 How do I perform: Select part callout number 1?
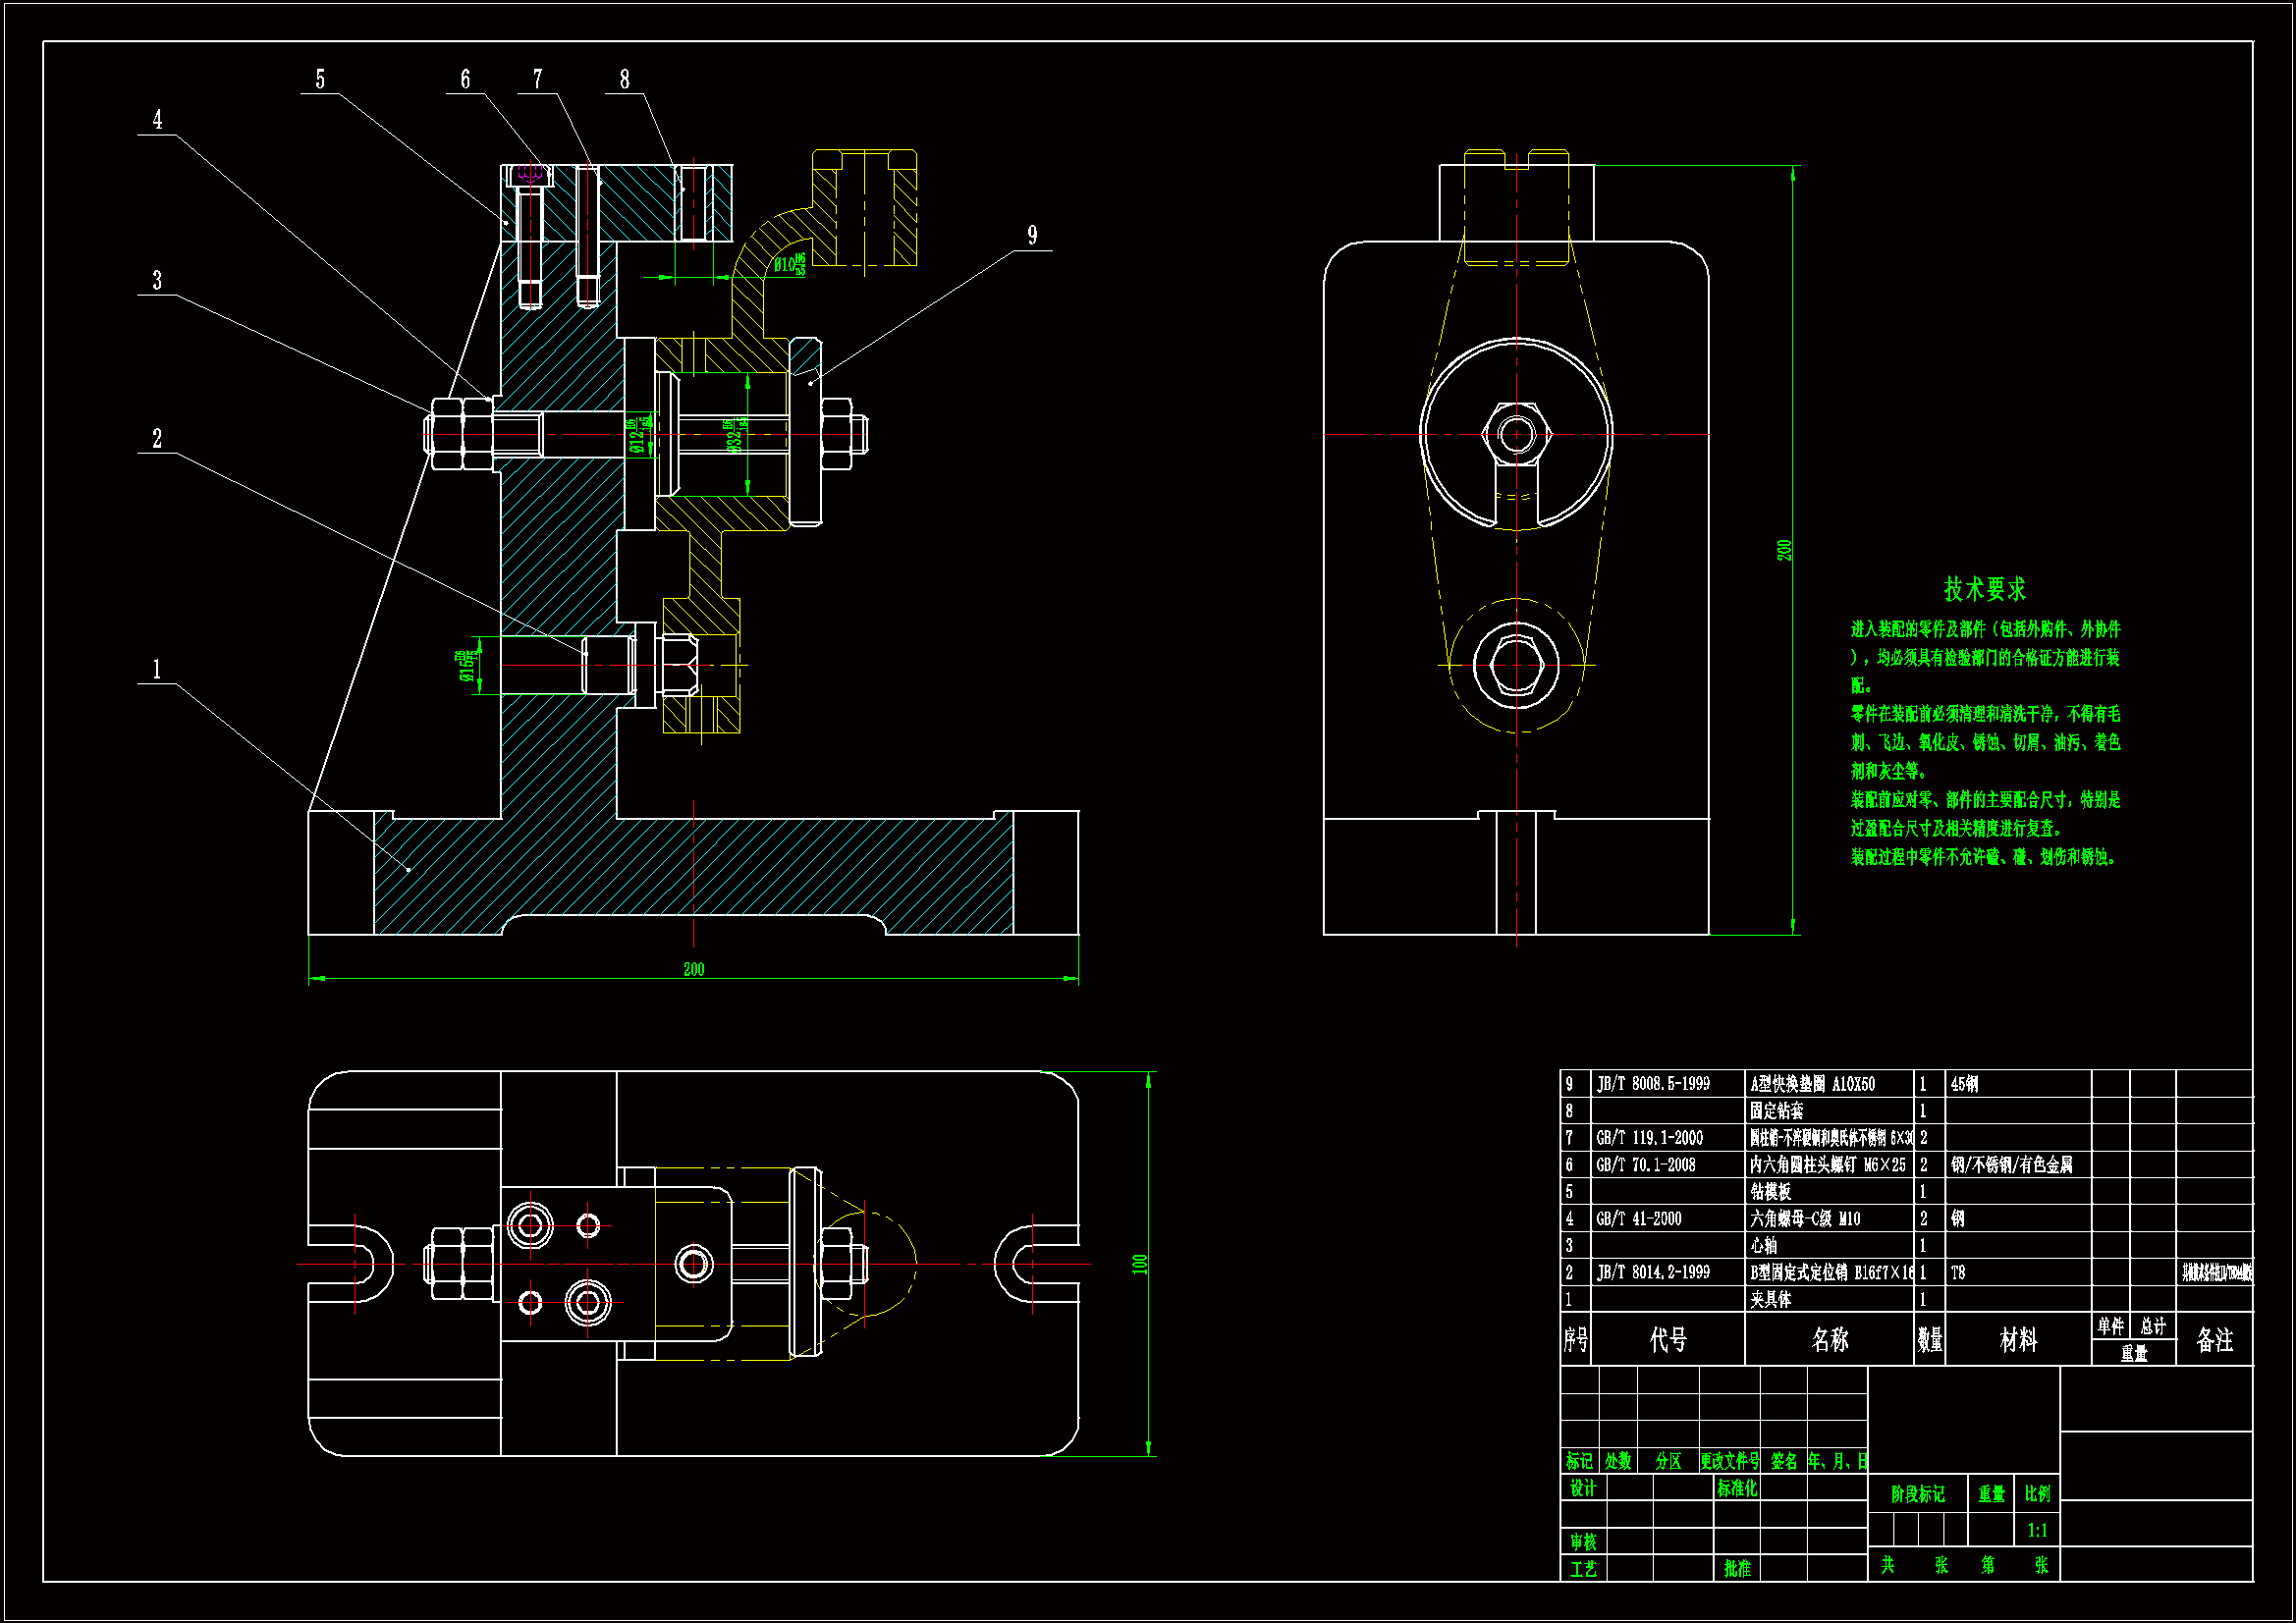coord(157,669)
